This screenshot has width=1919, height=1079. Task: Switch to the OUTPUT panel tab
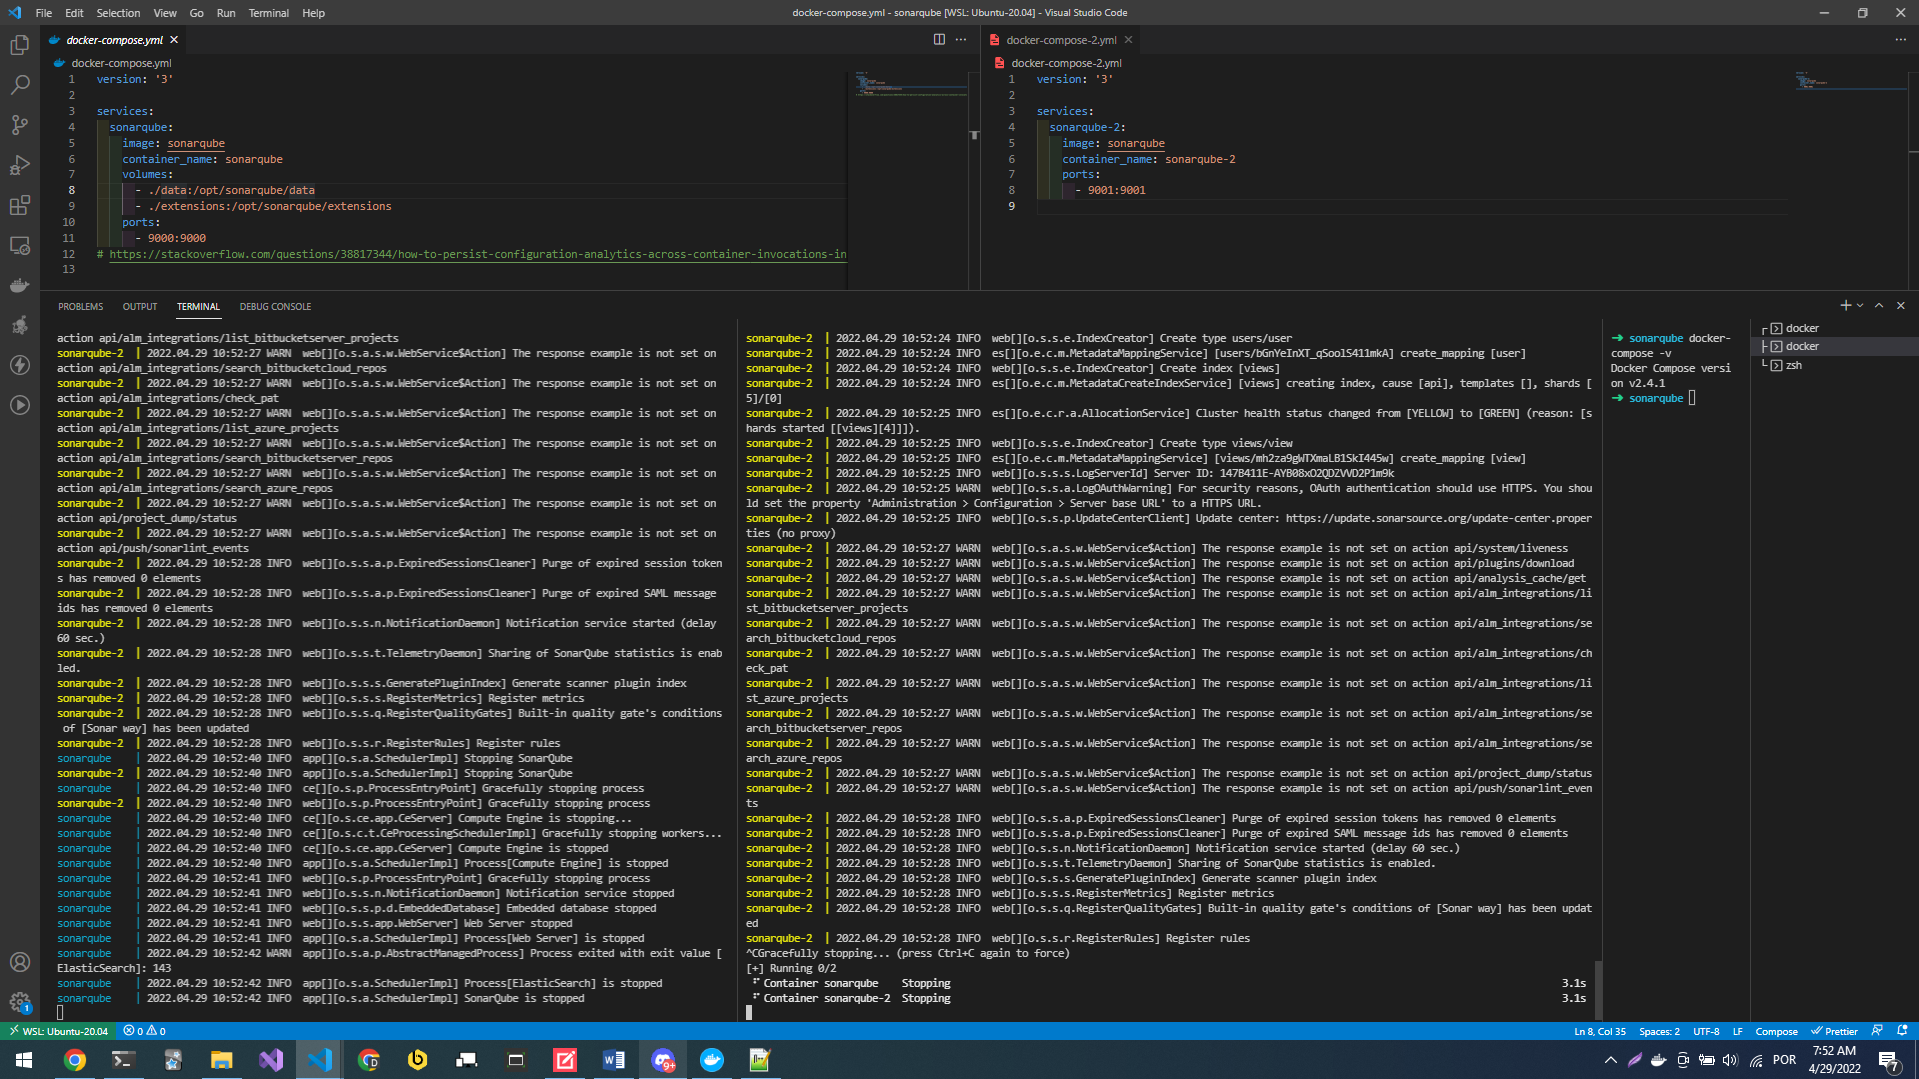click(140, 307)
